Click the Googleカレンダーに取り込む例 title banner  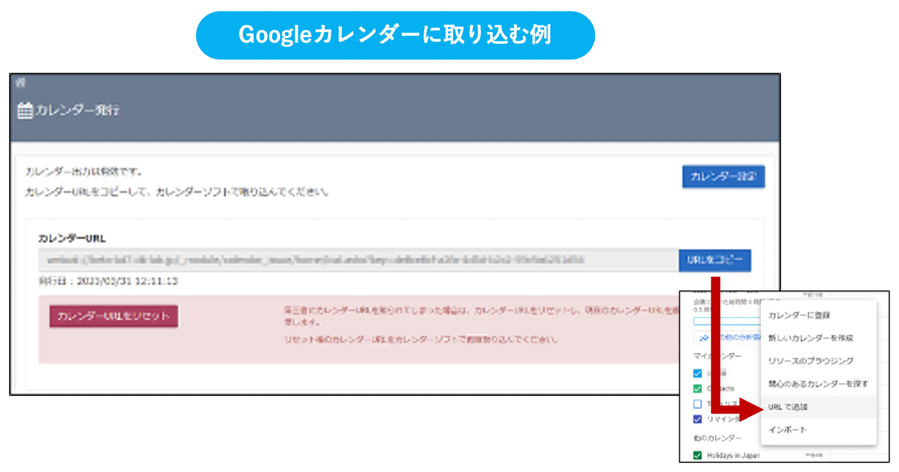click(396, 35)
